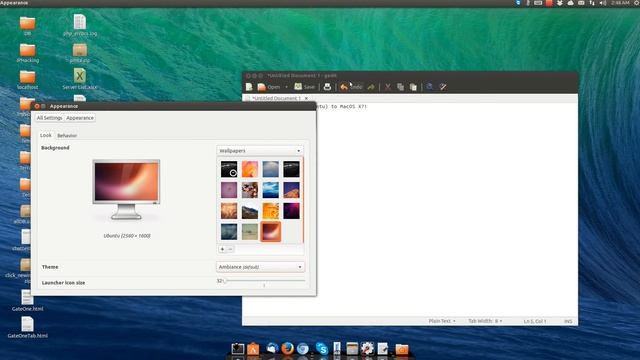640x360 pixels.
Task: Switch to the Behavior tab
Action: [67, 136]
